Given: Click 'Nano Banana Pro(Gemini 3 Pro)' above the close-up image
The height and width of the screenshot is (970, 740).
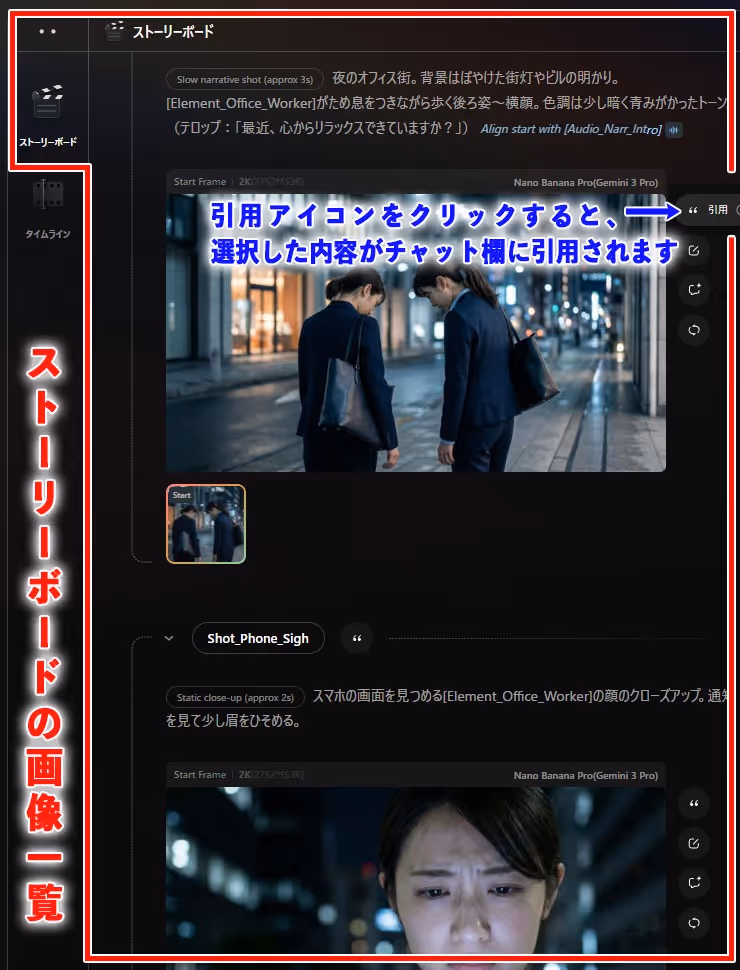Looking at the screenshot, I should point(585,775).
